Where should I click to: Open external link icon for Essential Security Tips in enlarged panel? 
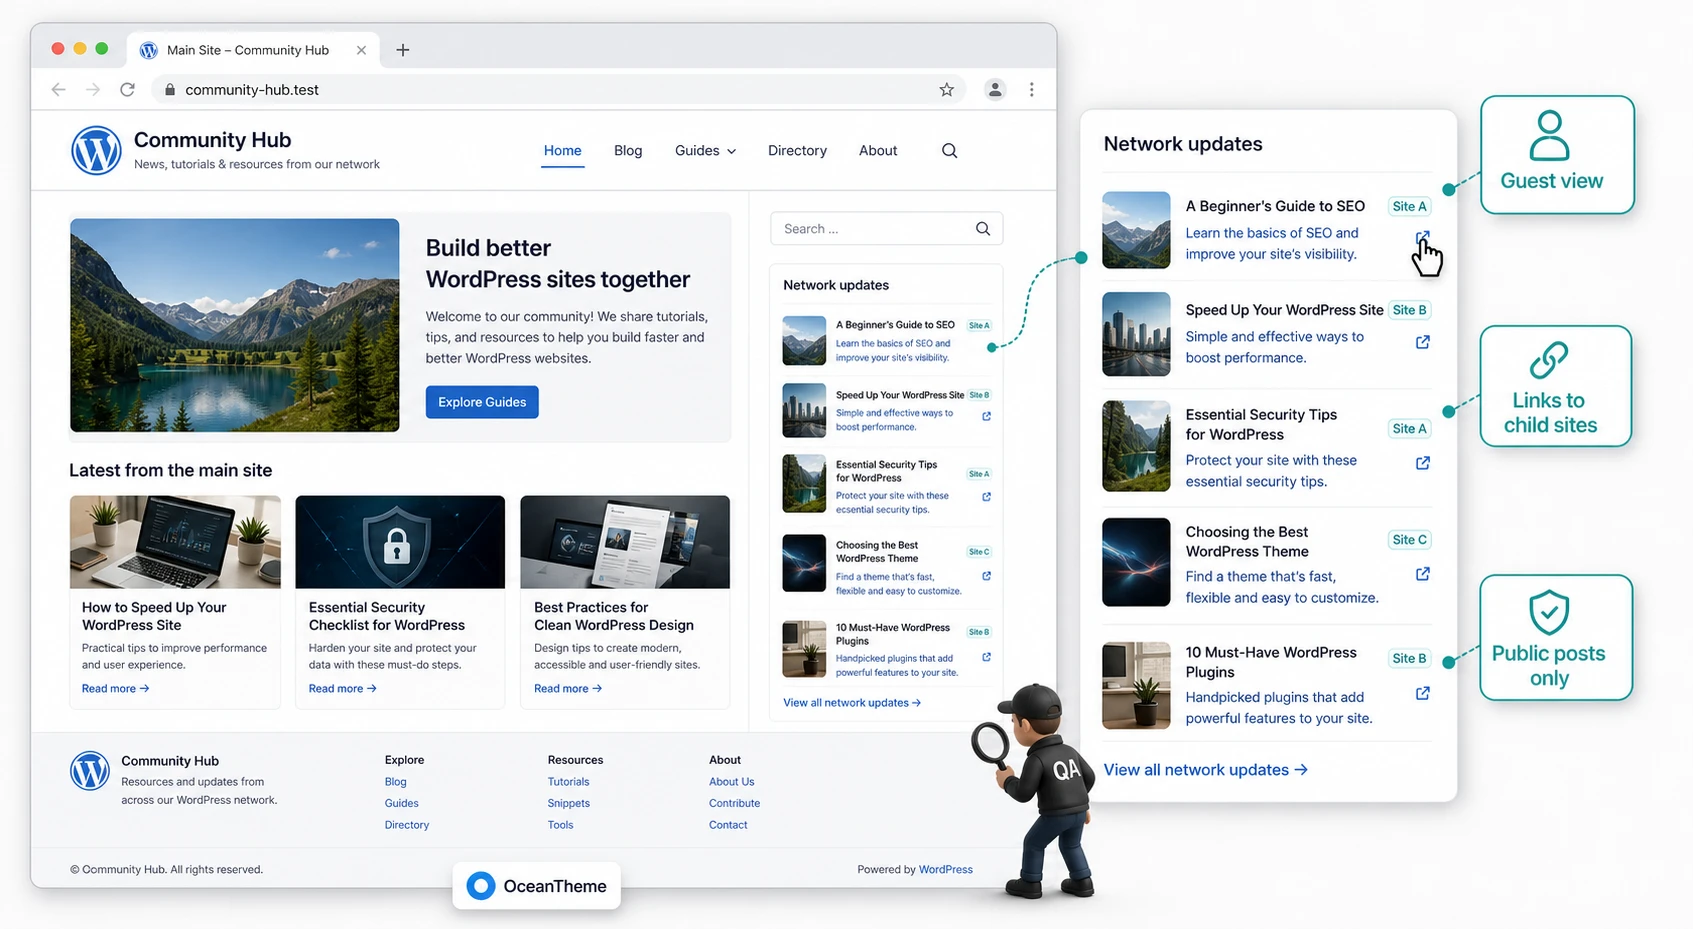[1422, 463]
